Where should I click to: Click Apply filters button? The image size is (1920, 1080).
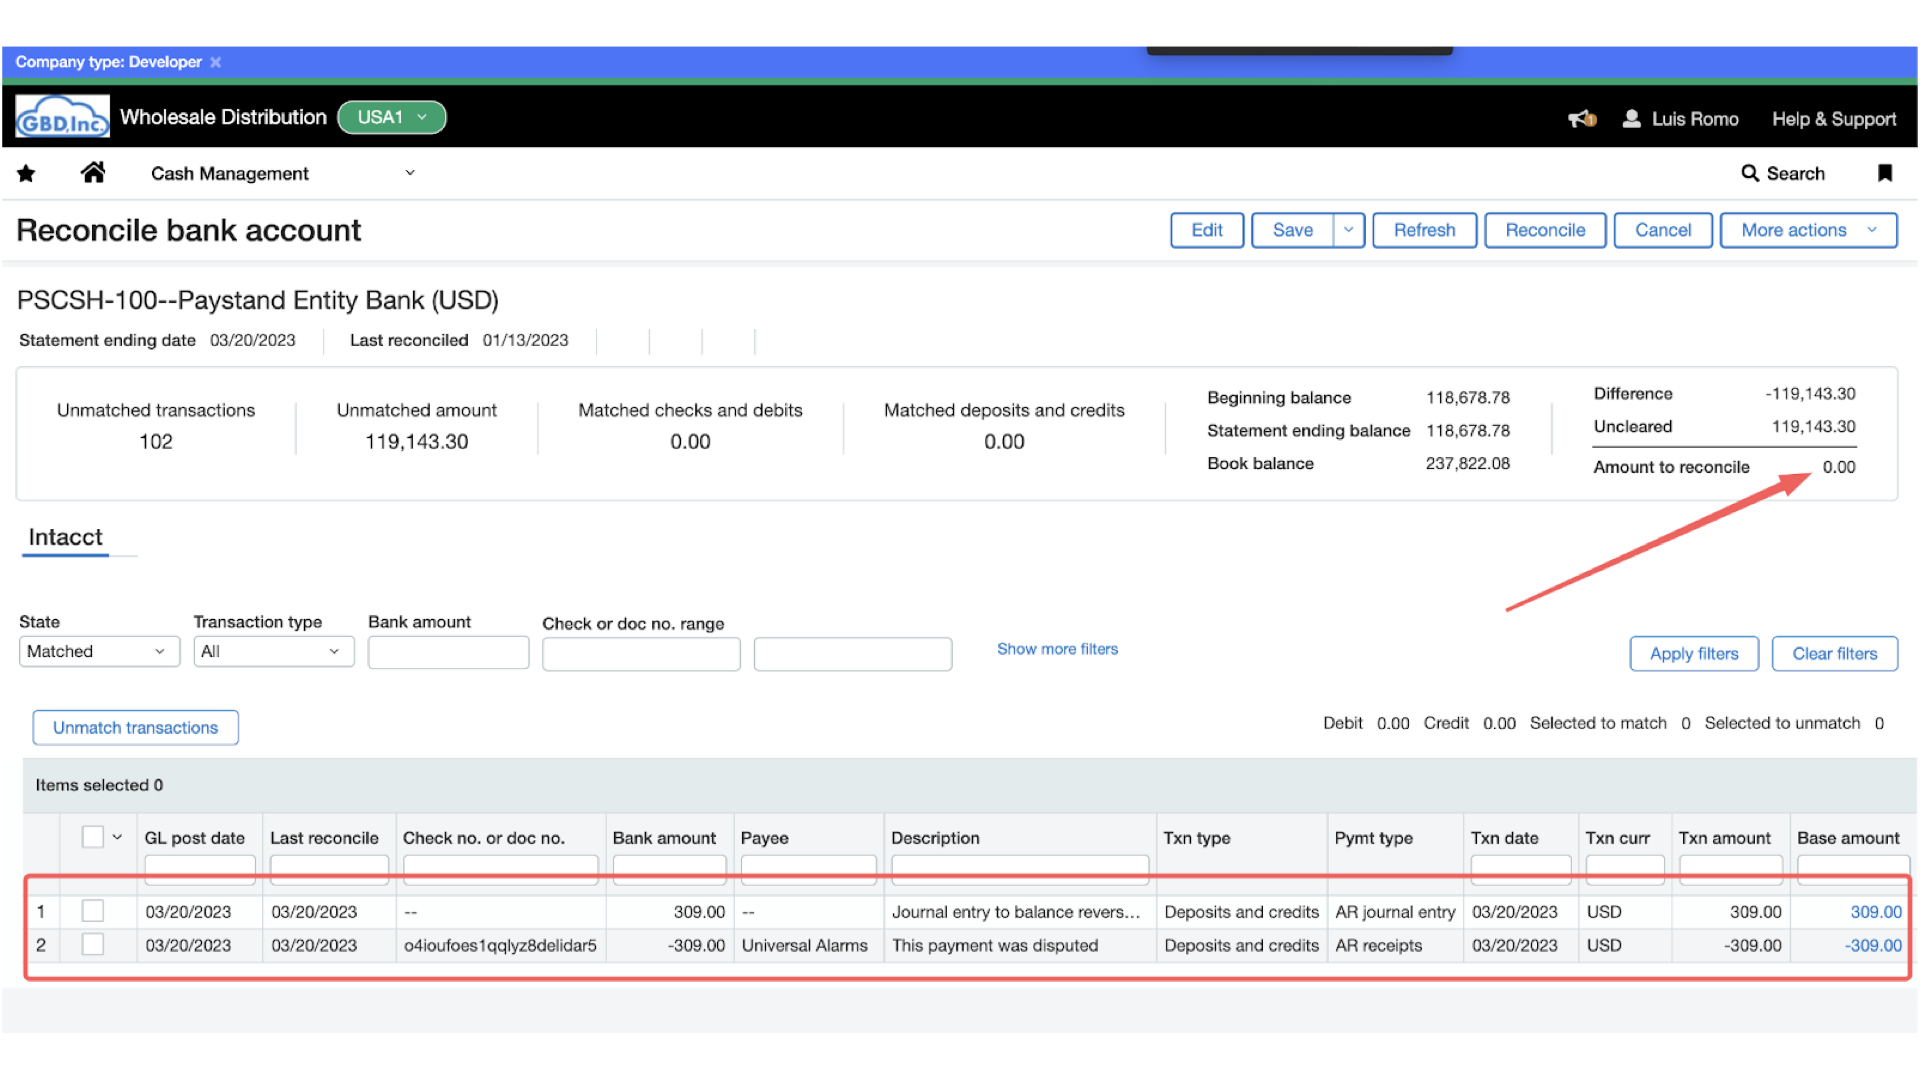pos(1694,654)
